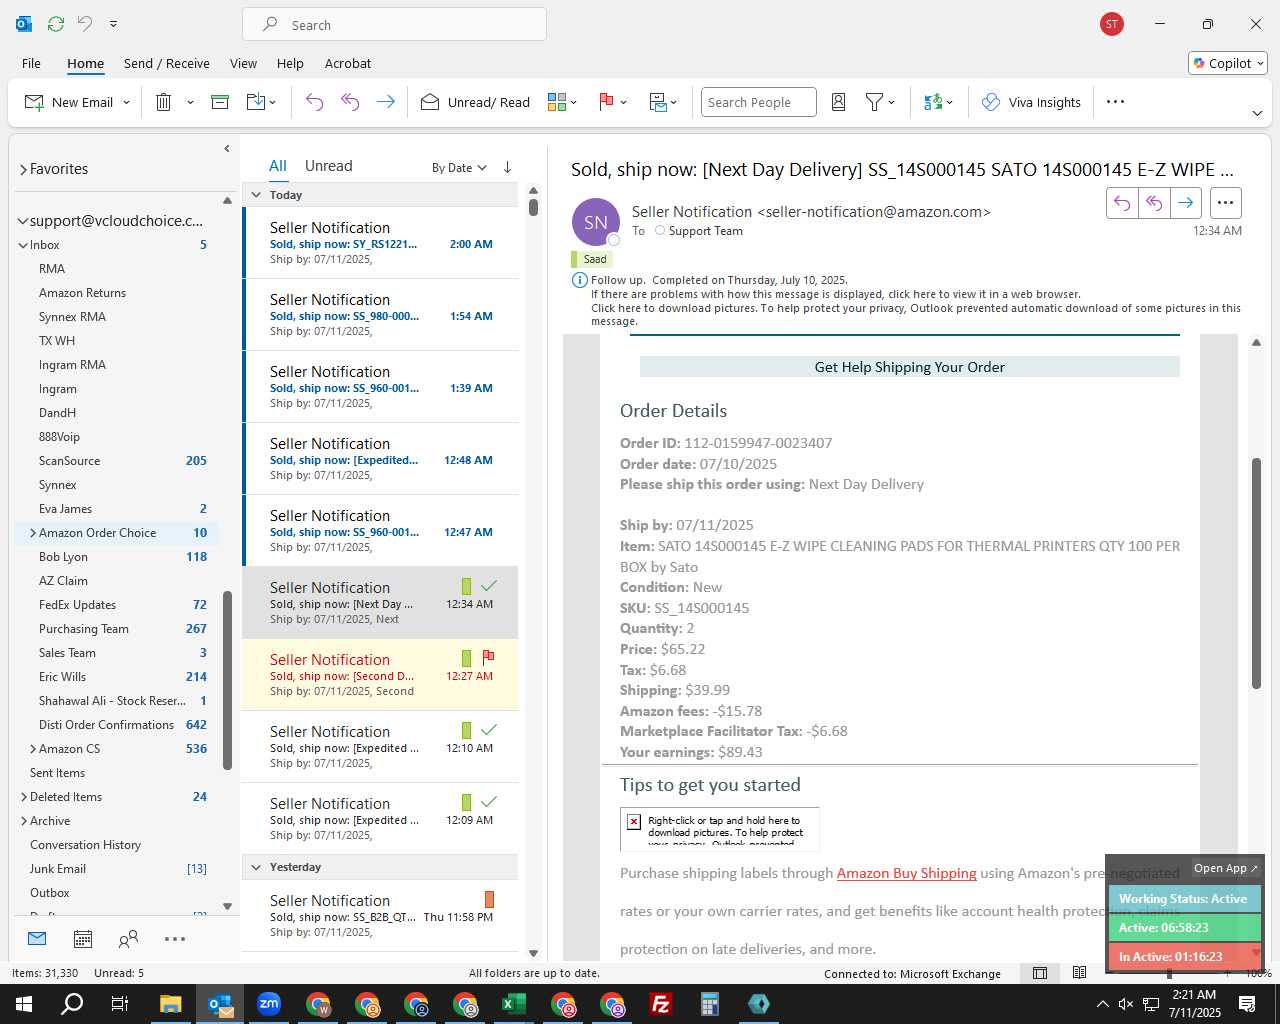Open the Acrobat tab
The width and height of the screenshot is (1280, 1024).
point(348,63)
